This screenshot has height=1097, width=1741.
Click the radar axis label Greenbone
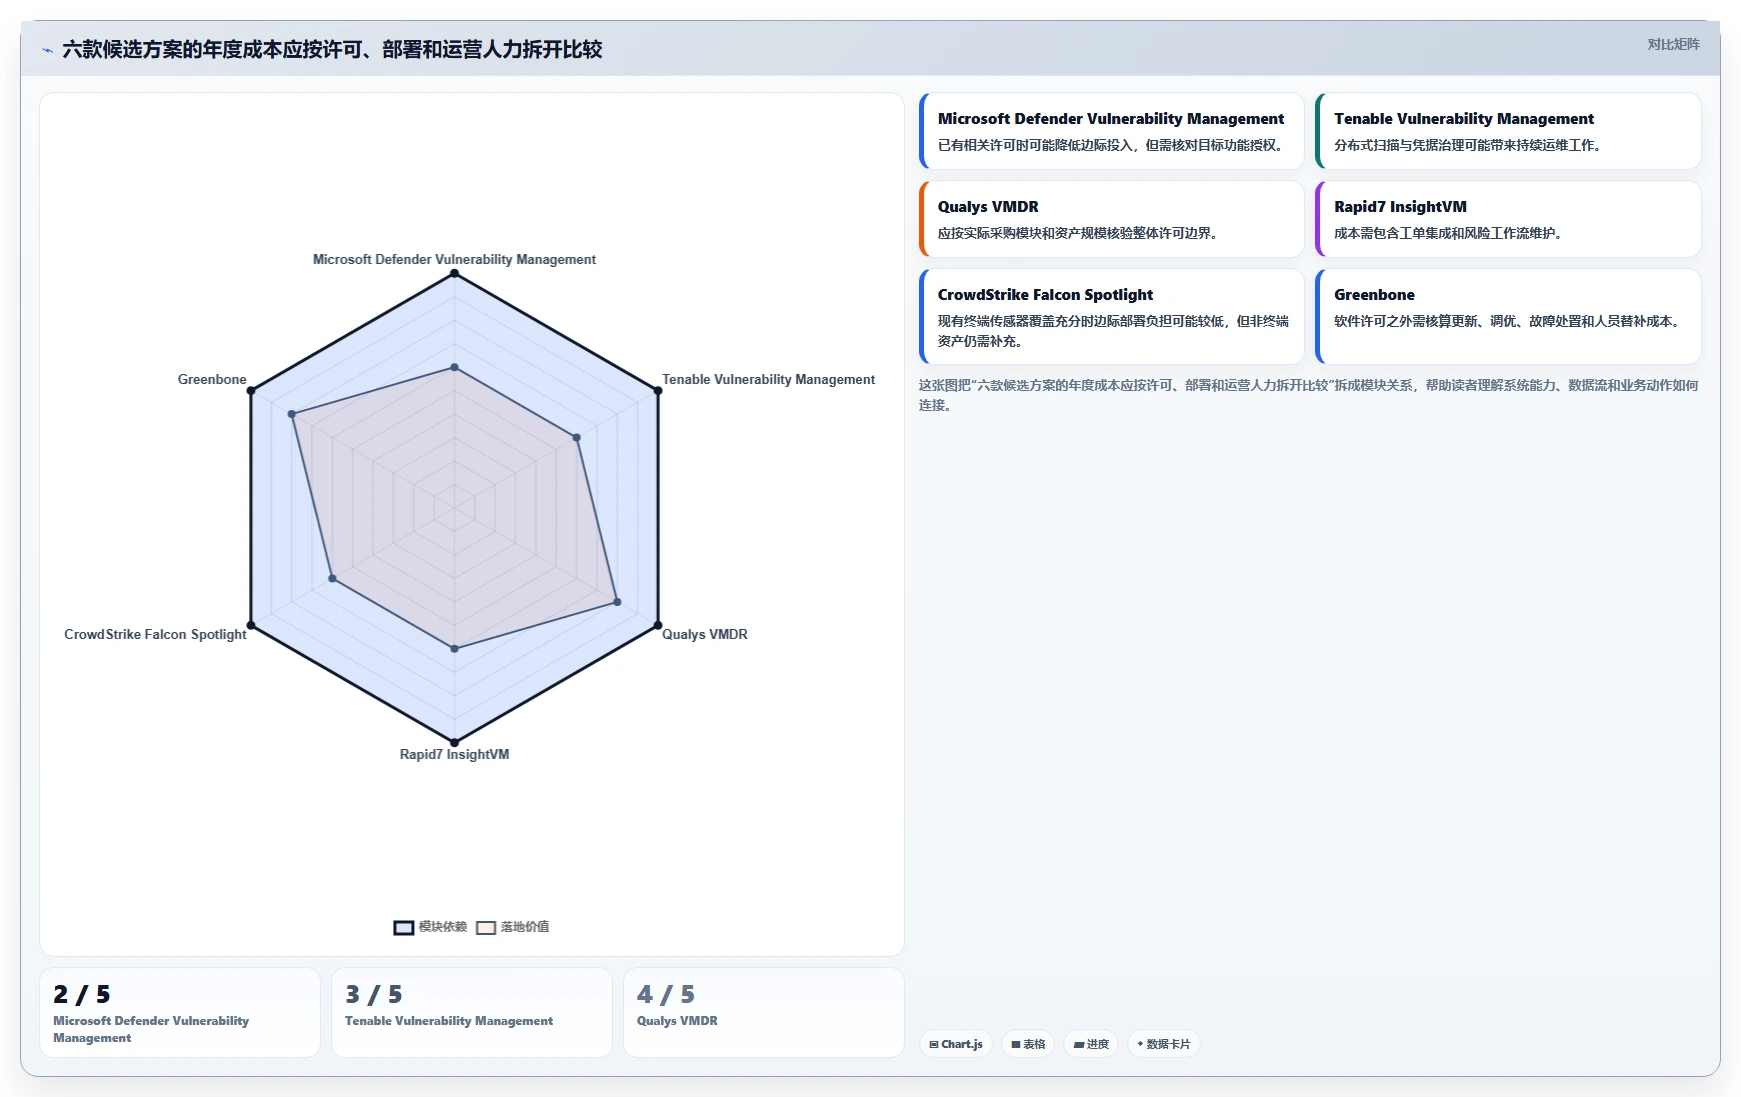pyautogui.click(x=212, y=379)
